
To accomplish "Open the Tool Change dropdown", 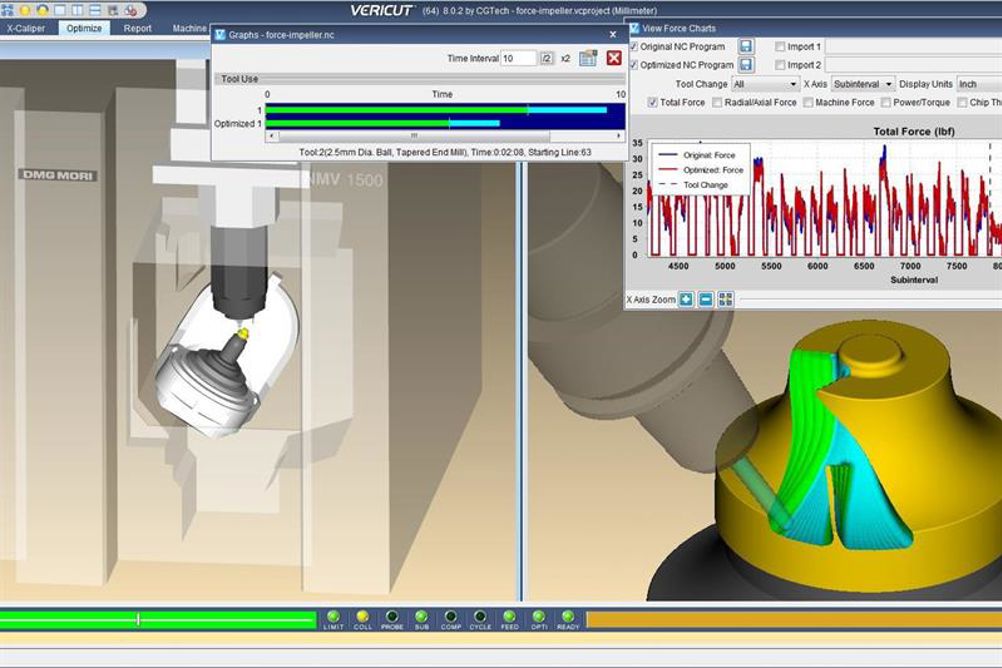I will (765, 84).
